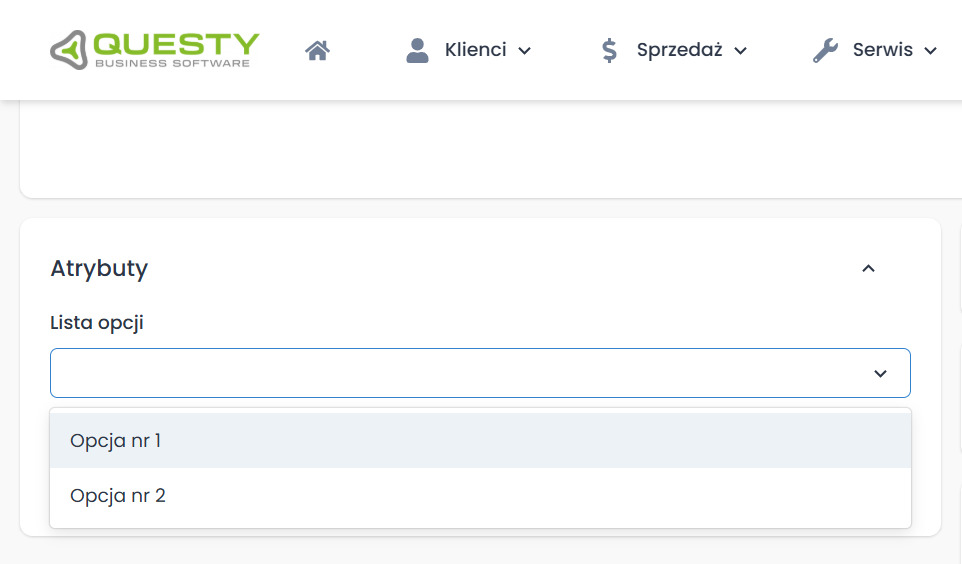962x564 pixels.
Task: Click the Serwis wrench icon
Action: coord(825,50)
